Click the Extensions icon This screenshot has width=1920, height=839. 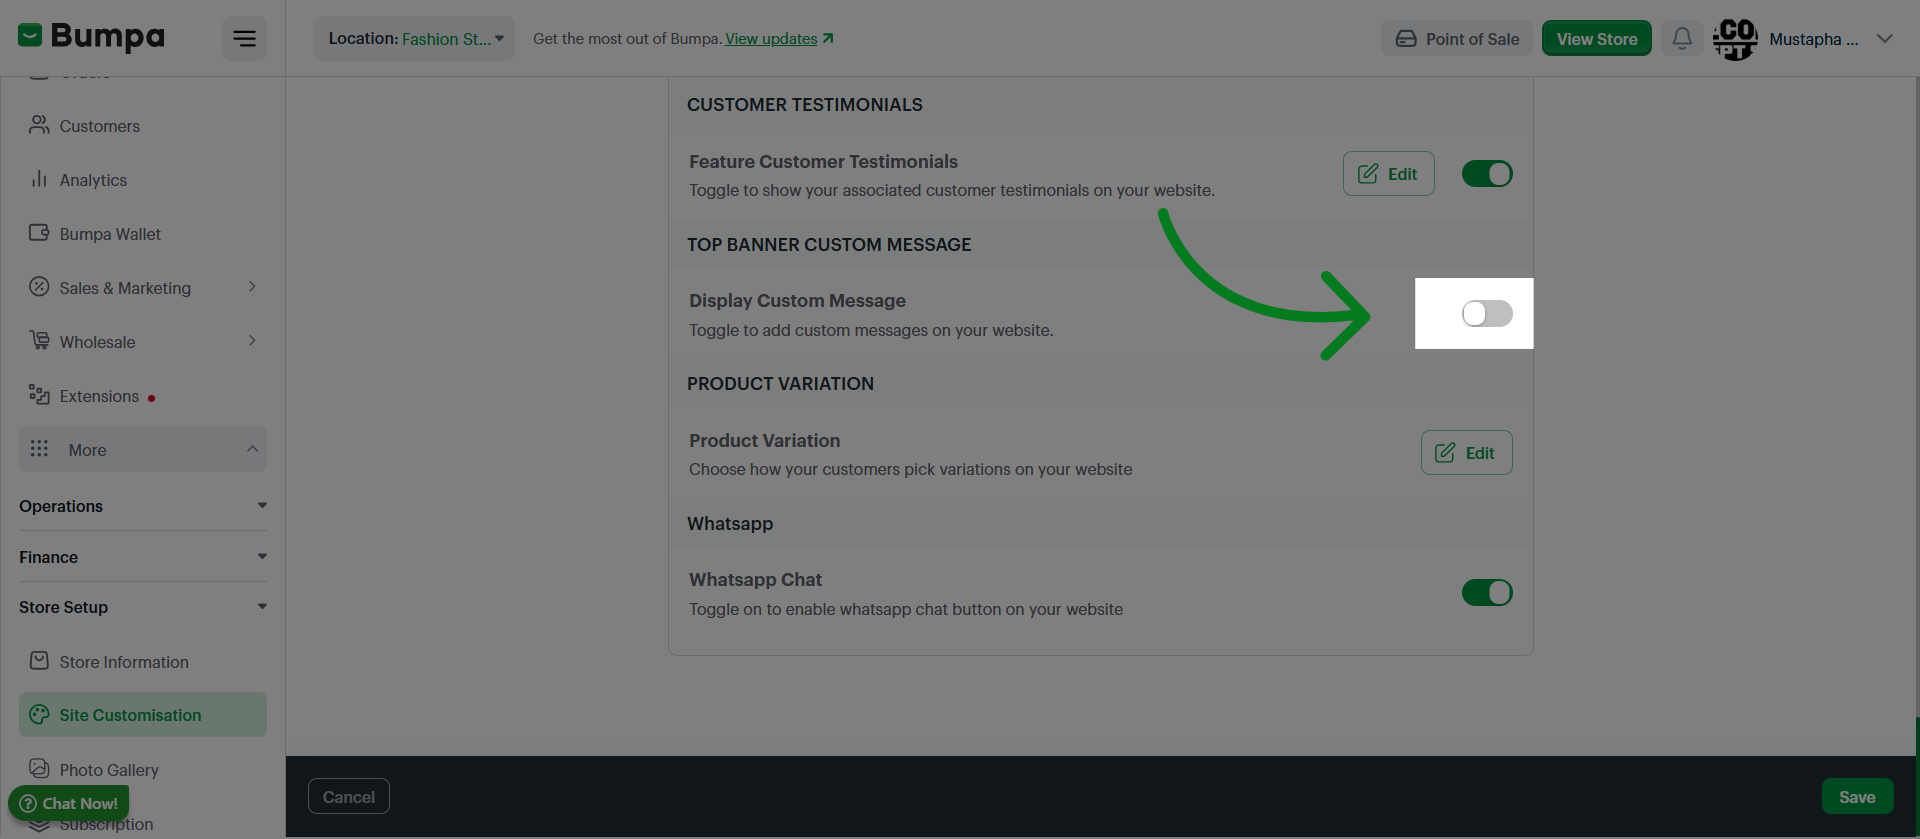tap(39, 395)
